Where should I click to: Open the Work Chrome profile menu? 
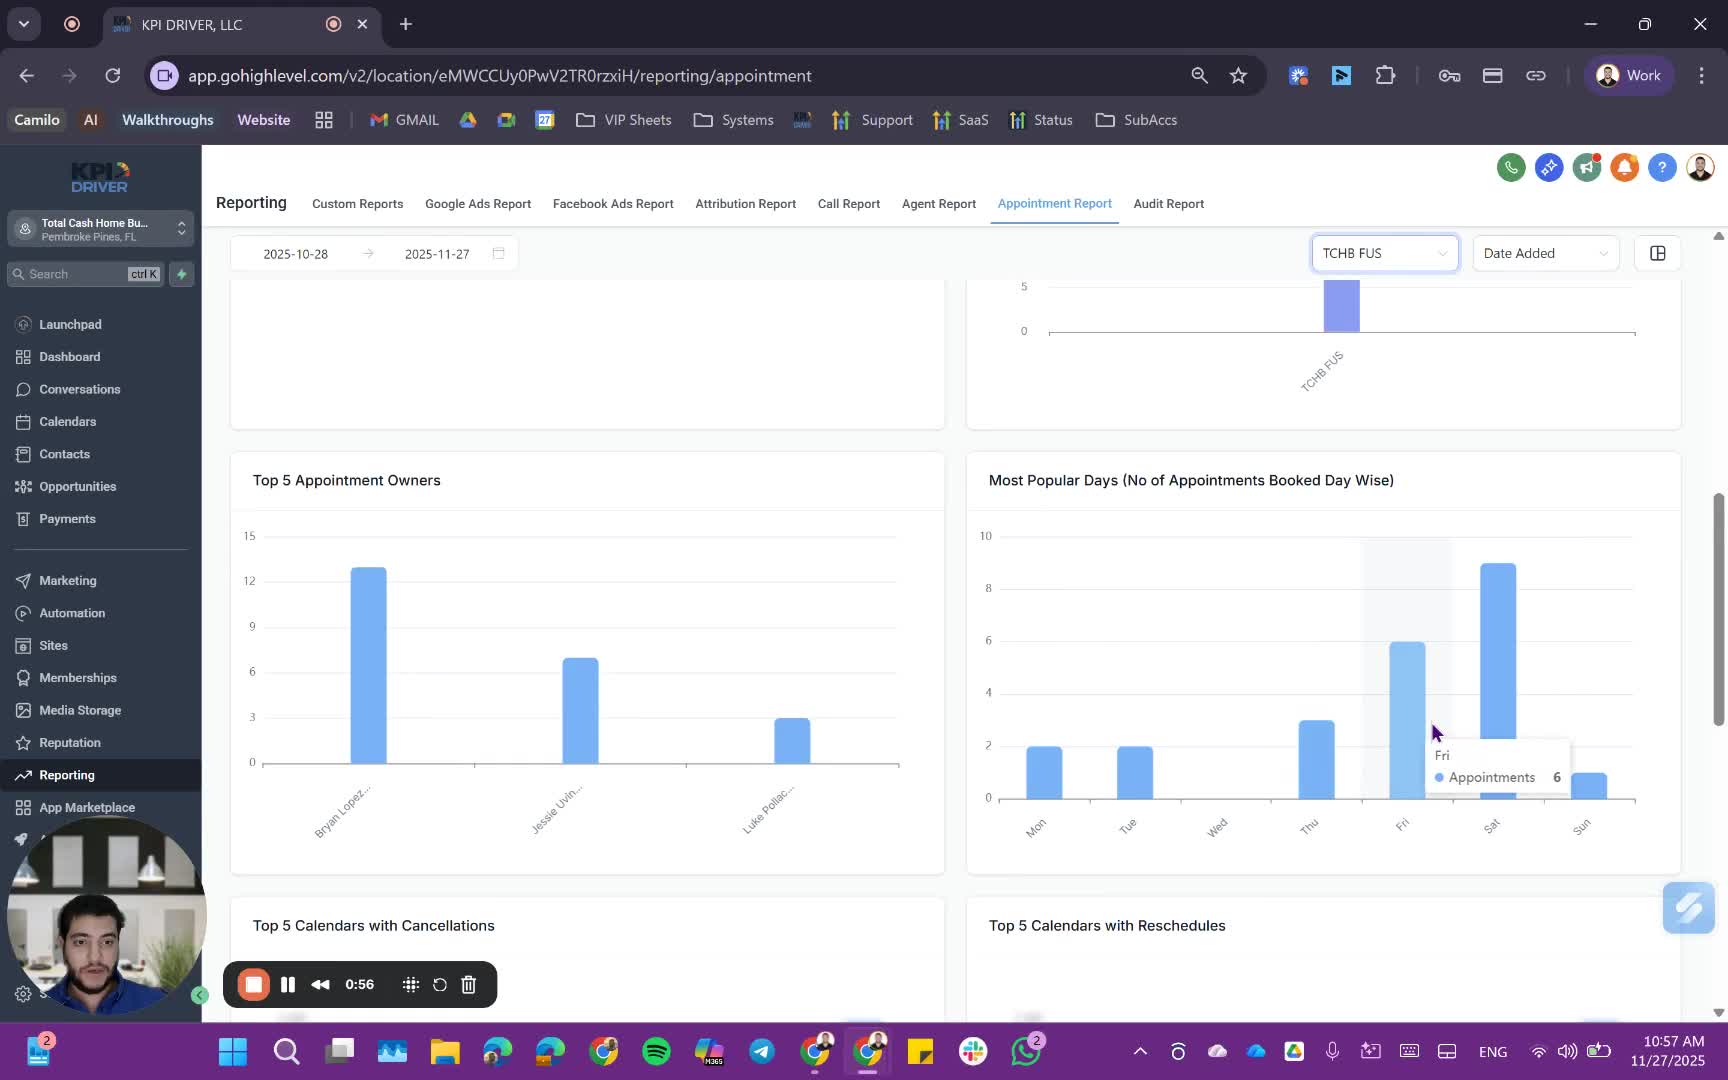[x=1629, y=76]
